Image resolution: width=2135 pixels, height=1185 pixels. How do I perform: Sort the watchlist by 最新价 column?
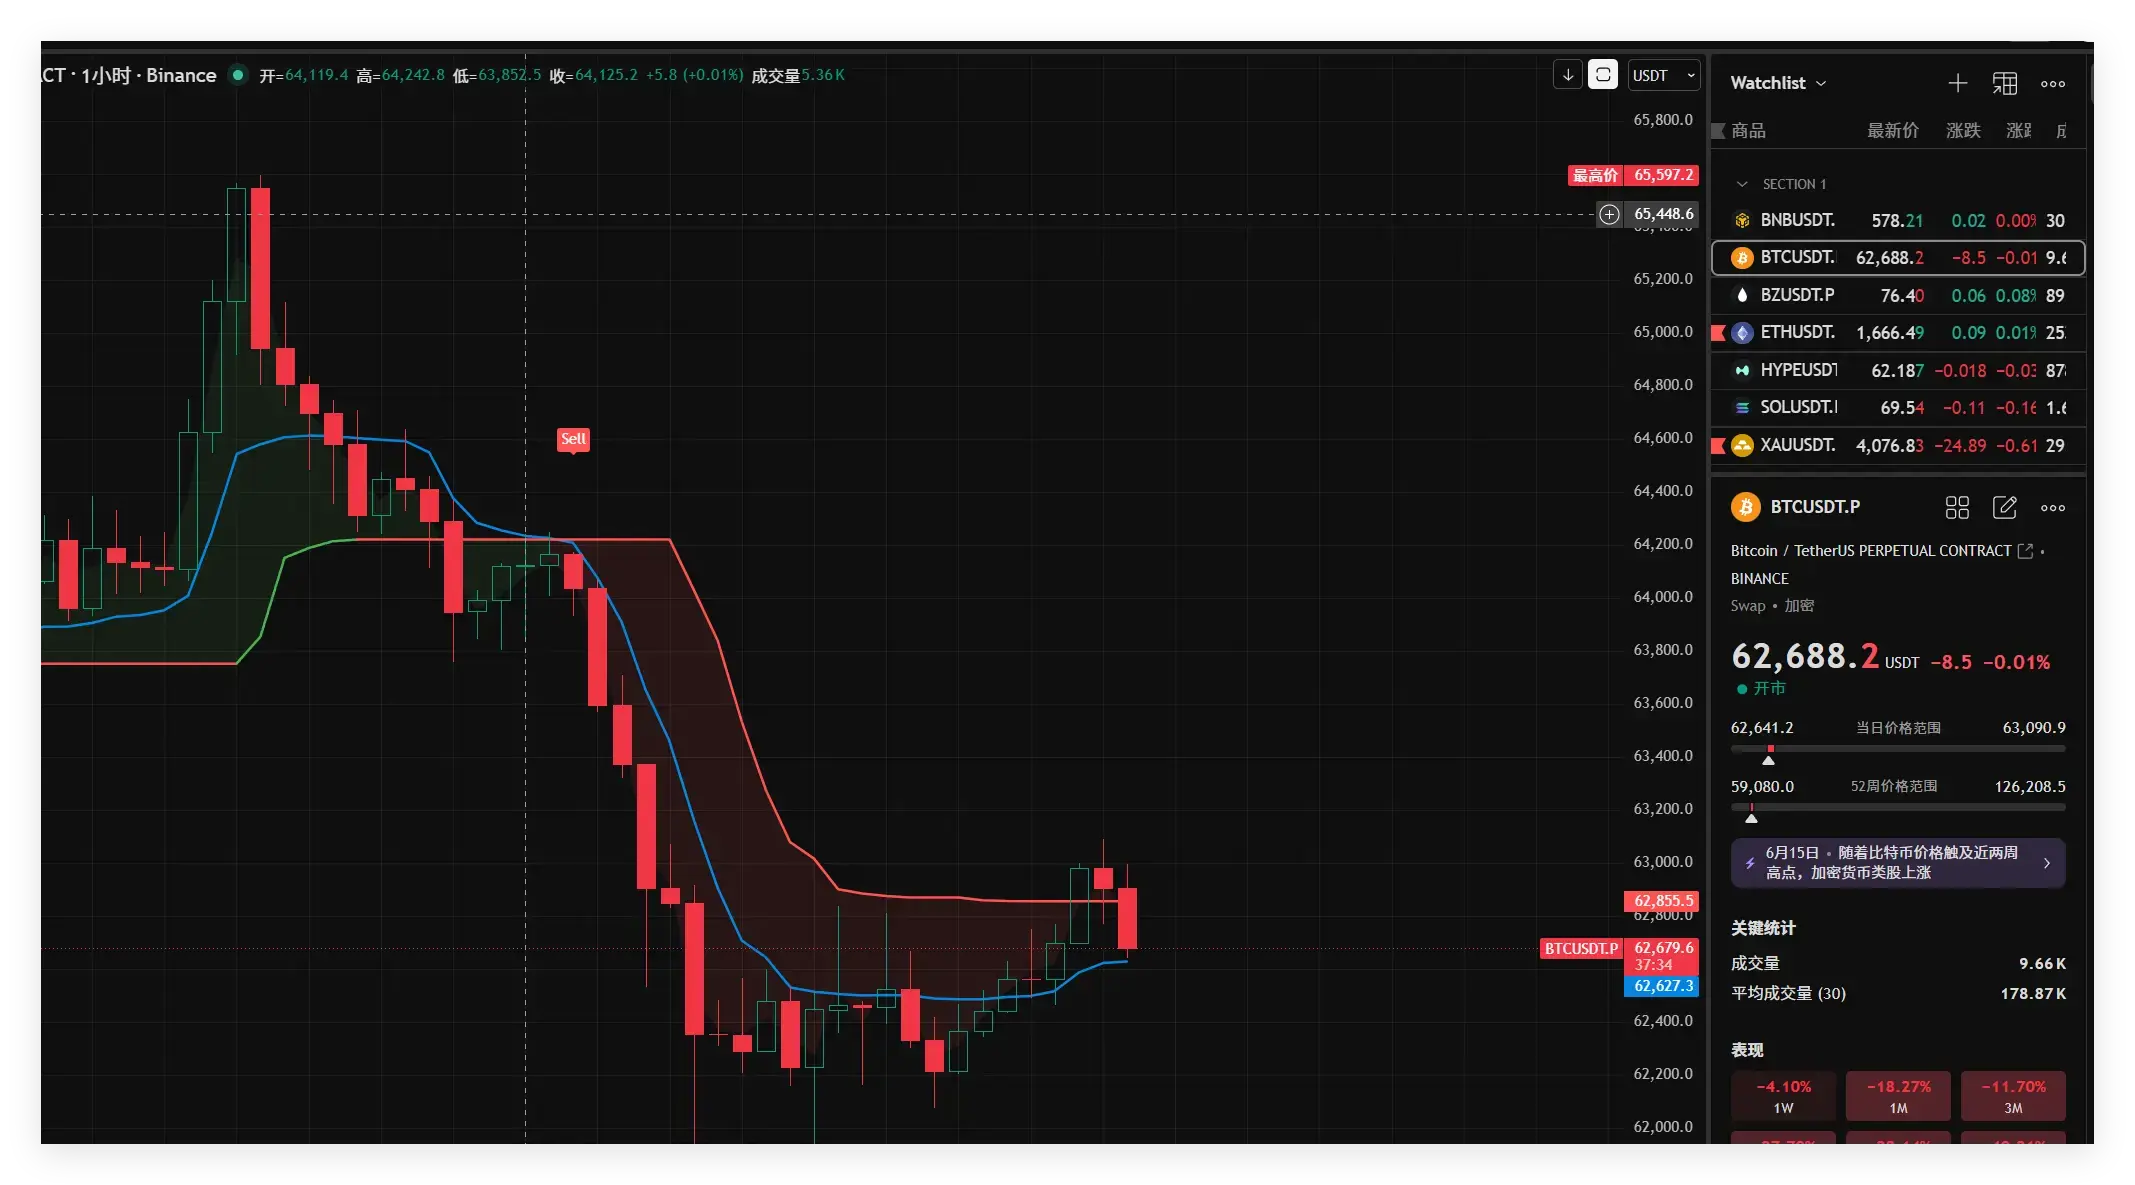coord(1893,131)
